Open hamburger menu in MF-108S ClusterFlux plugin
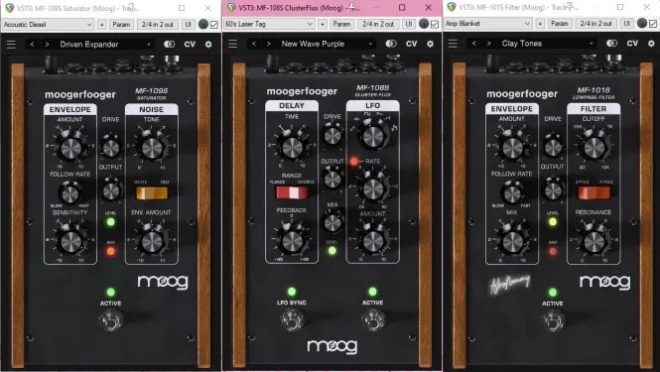Image resolution: width=660 pixels, height=372 pixels. coord(232,44)
